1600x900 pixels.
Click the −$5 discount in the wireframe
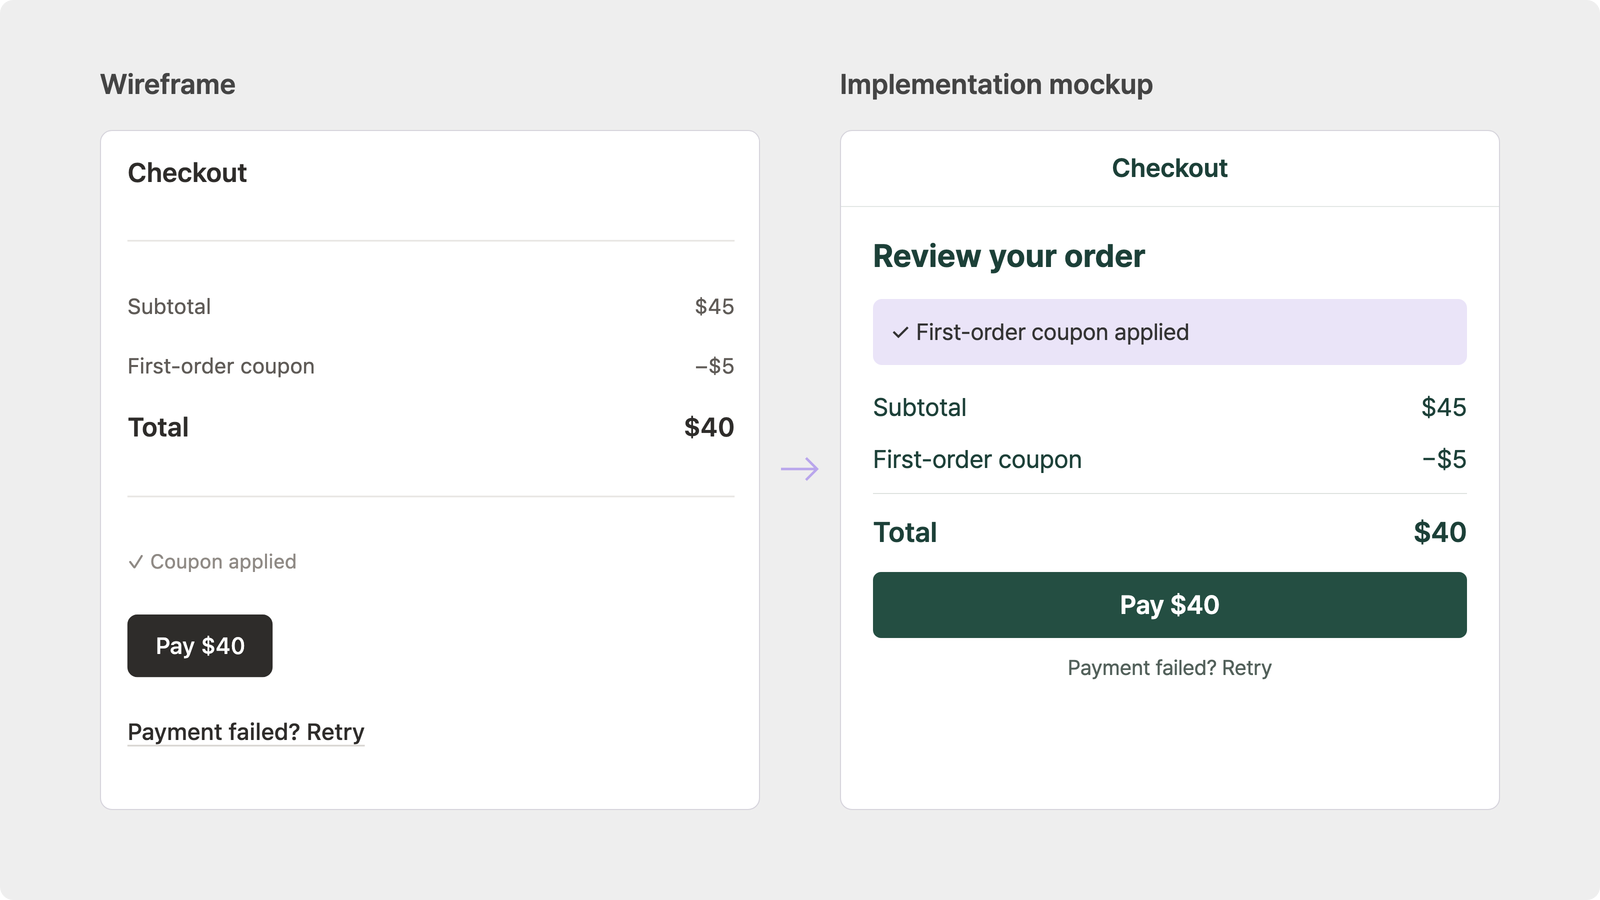[x=714, y=366]
